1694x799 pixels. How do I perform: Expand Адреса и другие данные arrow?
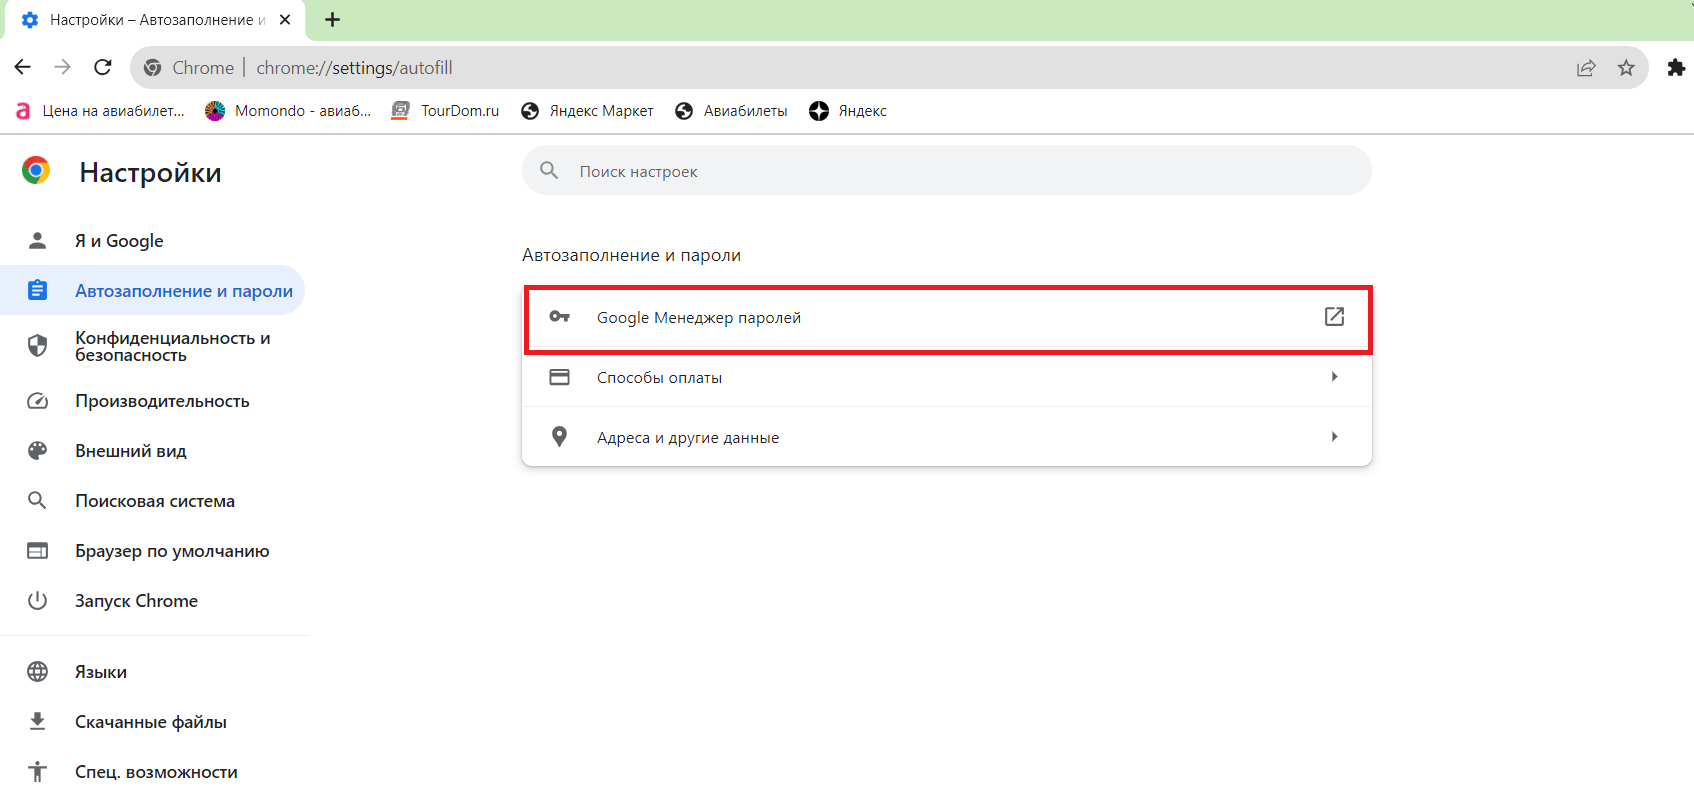pos(1334,437)
